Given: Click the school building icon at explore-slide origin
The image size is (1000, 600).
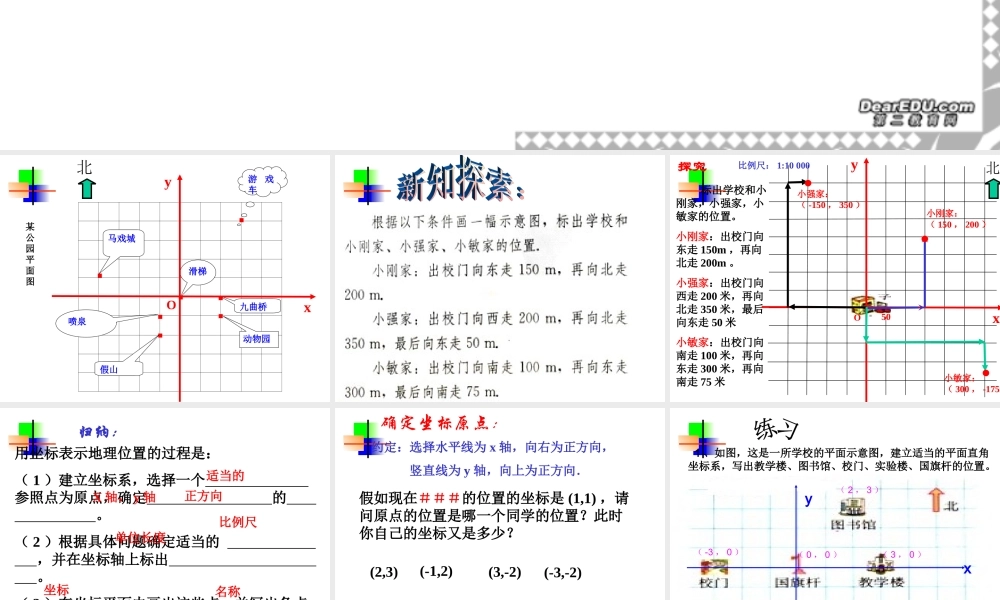Looking at the screenshot, I should [864, 304].
